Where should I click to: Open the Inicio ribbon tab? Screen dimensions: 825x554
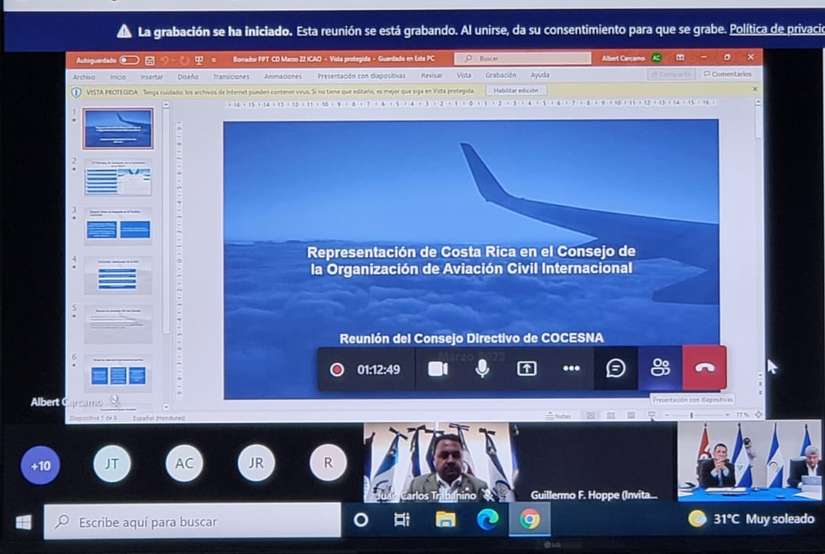coord(118,77)
